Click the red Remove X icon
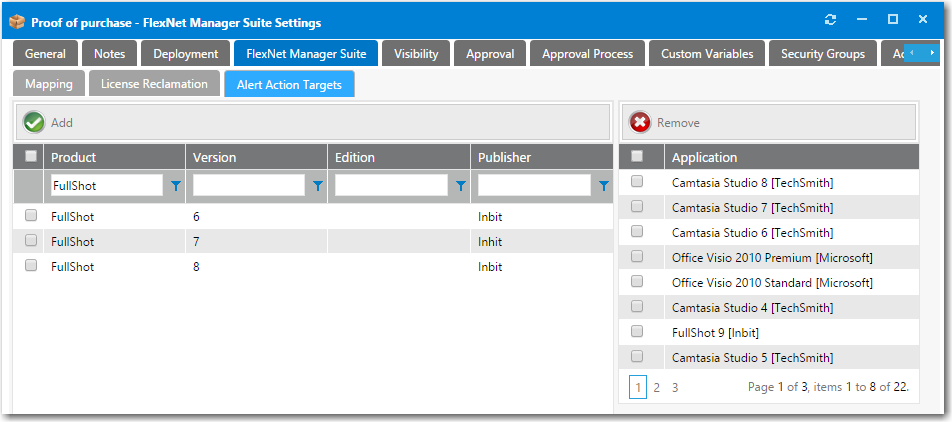The width and height of the screenshot is (952, 422). pyautogui.click(x=640, y=122)
